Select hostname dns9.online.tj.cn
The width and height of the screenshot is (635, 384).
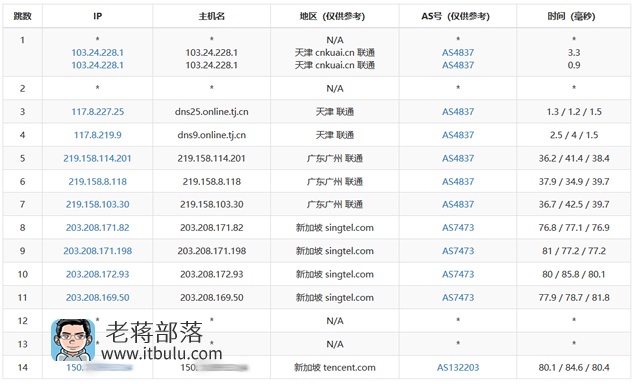point(211,135)
